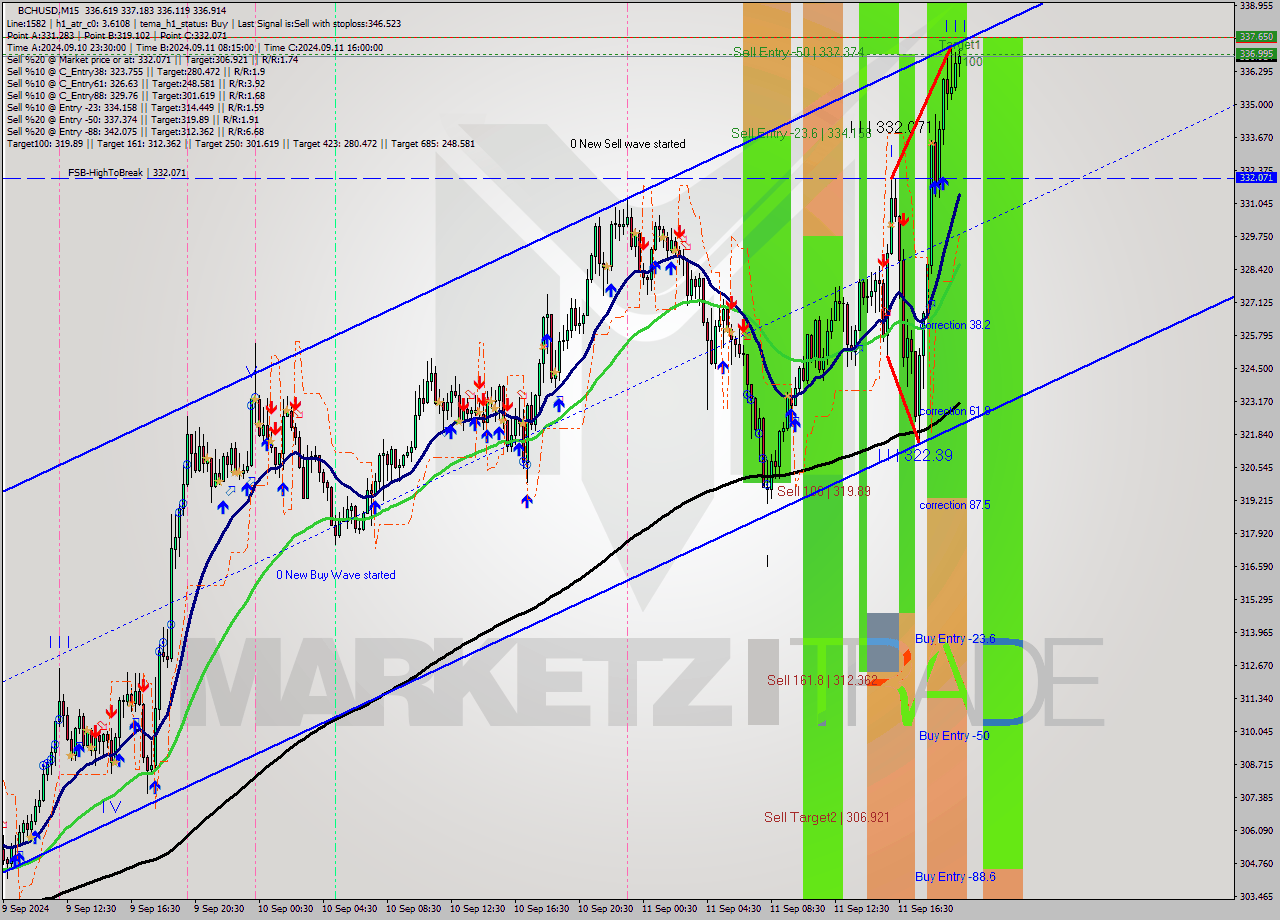Viewport: 1280px width, 920px height.
Task: Click the 'correction 87.5' label
Action: [955, 505]
